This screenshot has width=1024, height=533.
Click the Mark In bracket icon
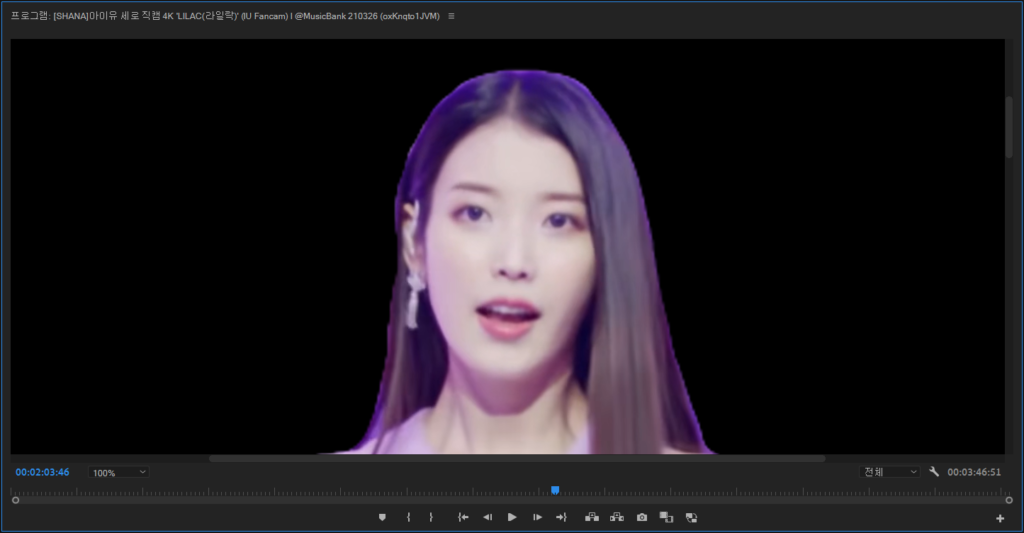point(408,517)
